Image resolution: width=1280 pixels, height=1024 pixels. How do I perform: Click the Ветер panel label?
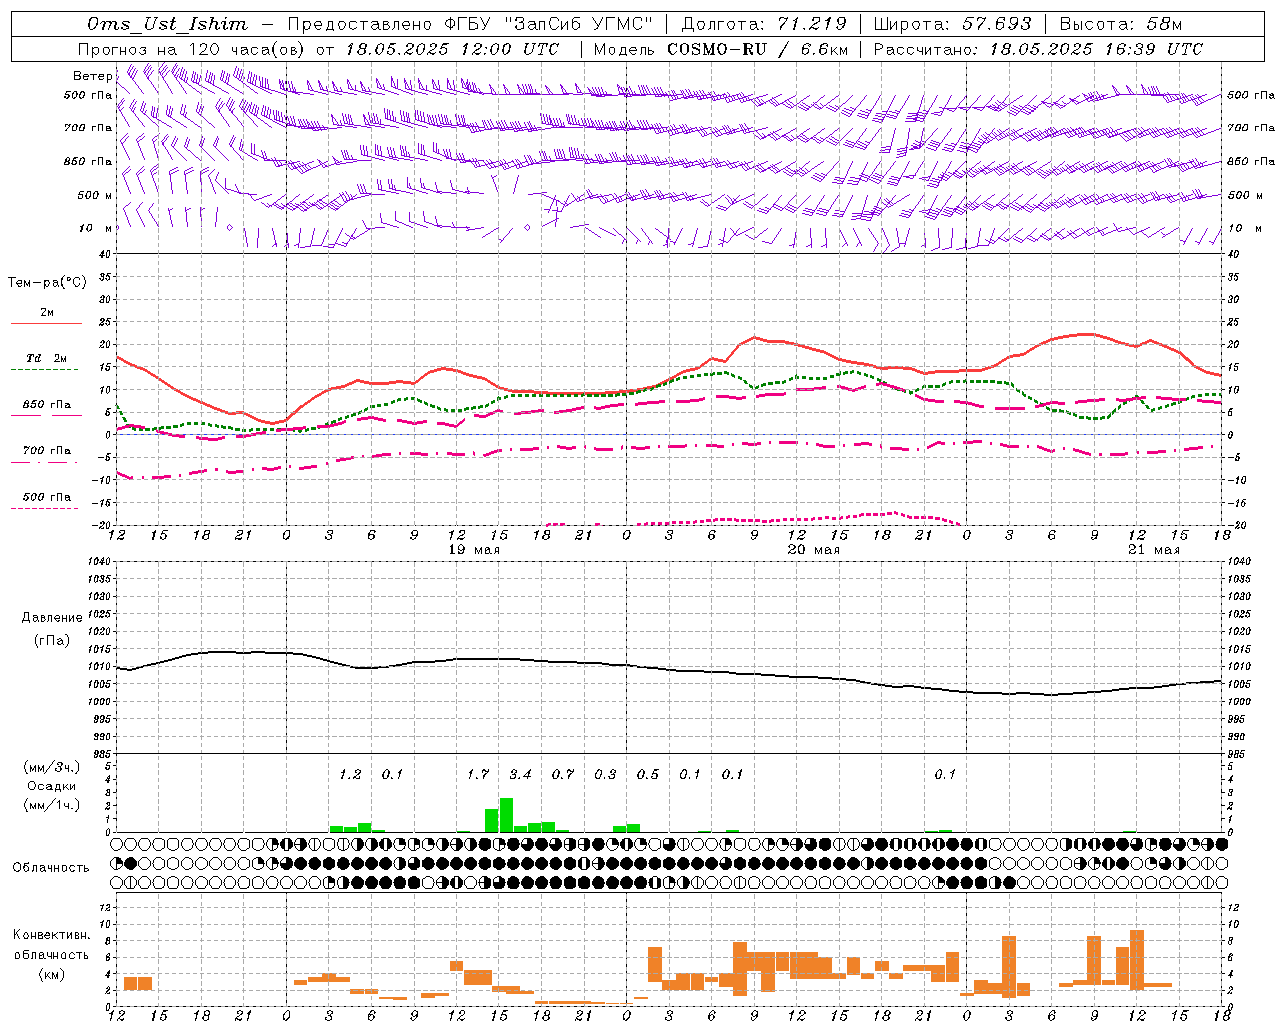tap(93, 76)
